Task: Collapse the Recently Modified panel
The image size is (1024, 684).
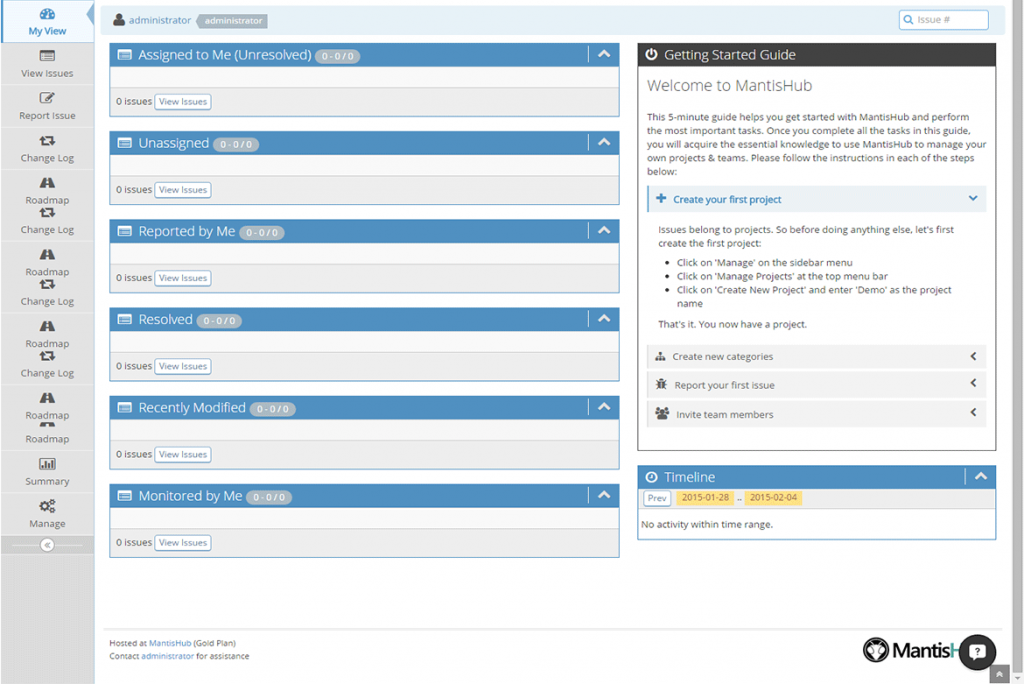Action: [604, 407]
